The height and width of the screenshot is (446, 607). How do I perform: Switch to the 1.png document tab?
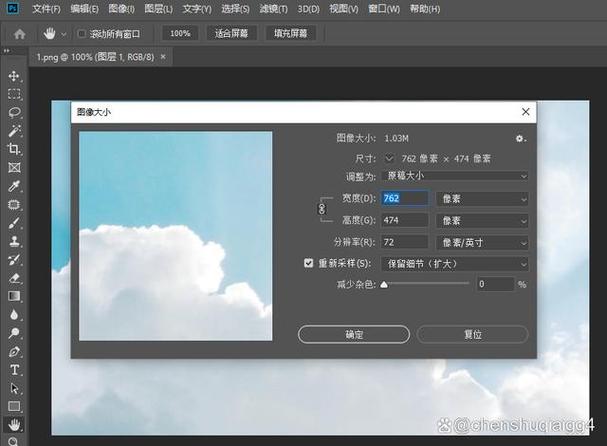[95, 57]
